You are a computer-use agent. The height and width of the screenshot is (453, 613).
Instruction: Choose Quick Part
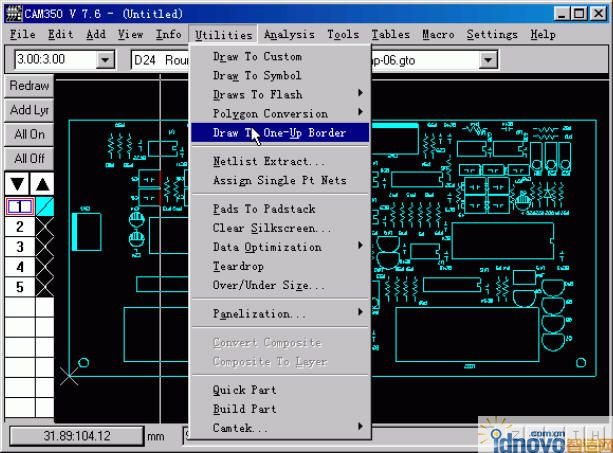[280, 390]
